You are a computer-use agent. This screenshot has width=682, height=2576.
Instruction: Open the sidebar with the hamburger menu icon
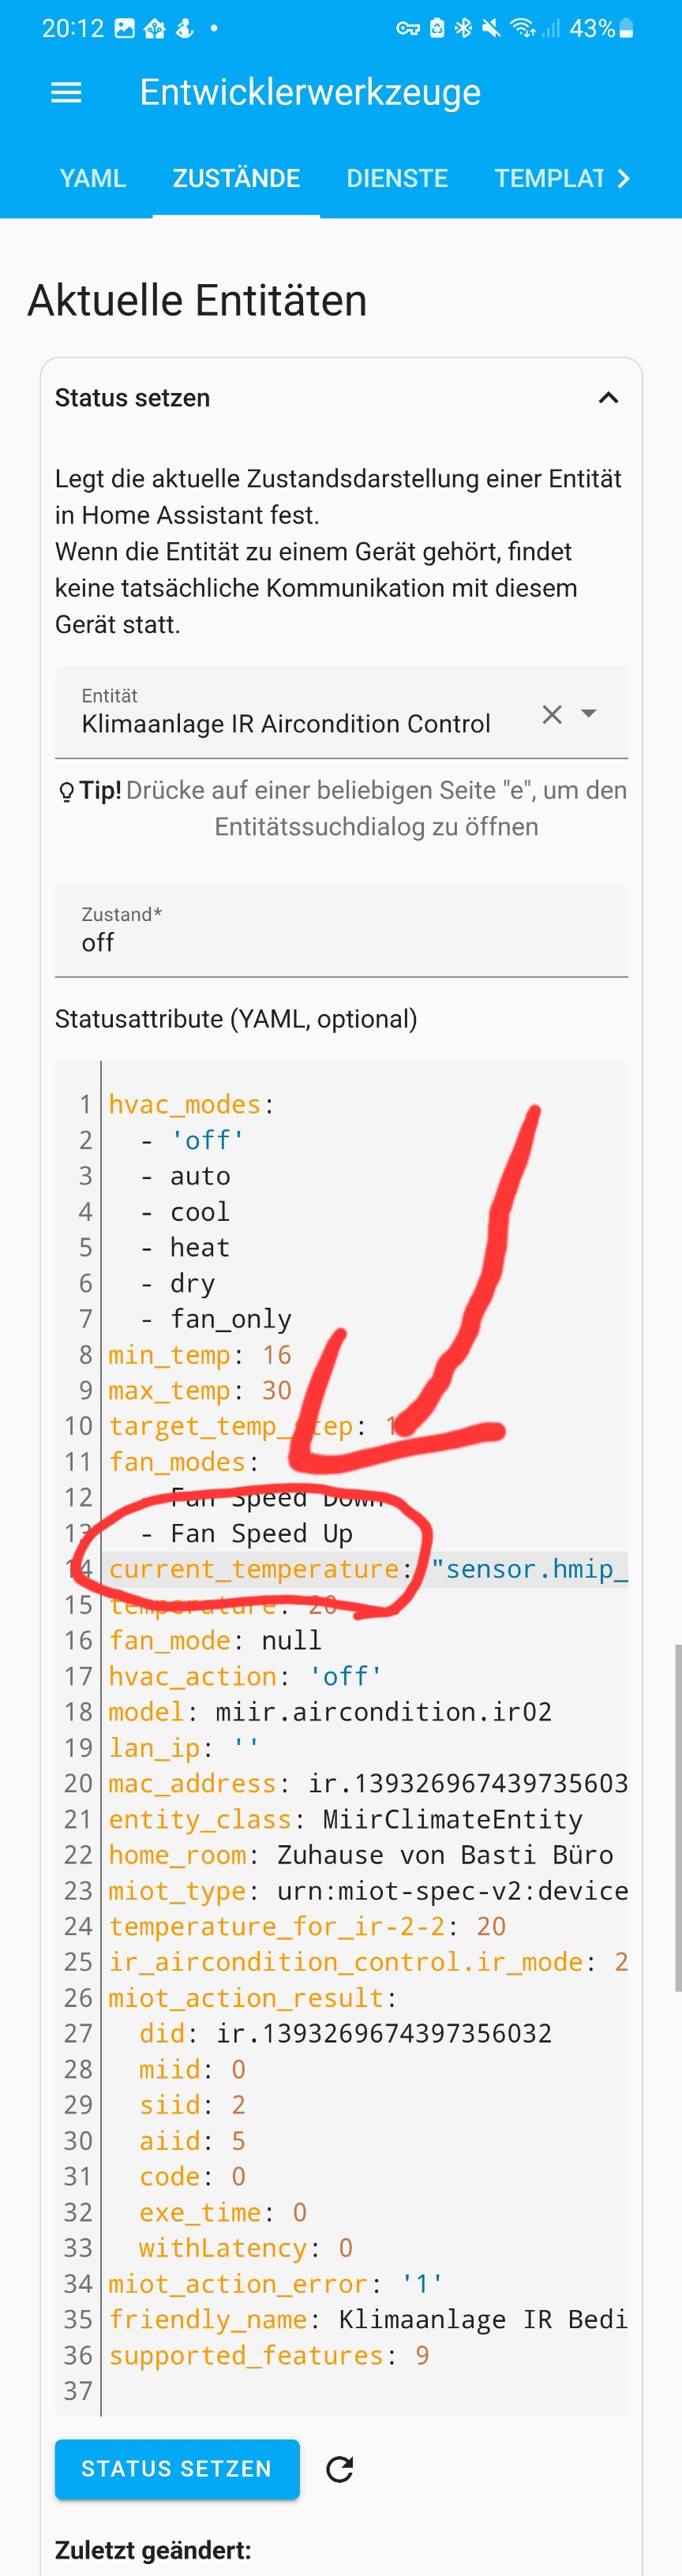tap(66, 92)
